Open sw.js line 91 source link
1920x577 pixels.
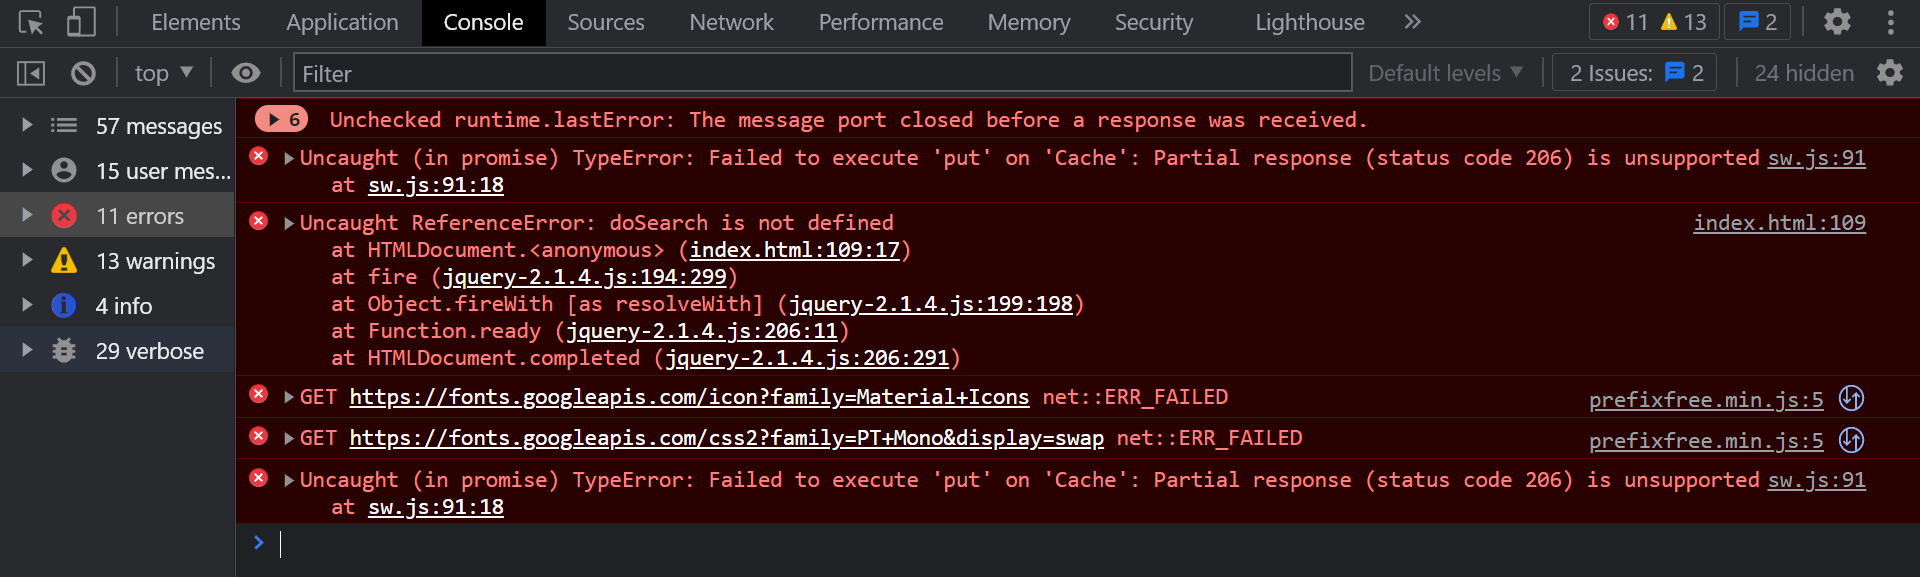pyautogui.click(x=1817, y=158)
